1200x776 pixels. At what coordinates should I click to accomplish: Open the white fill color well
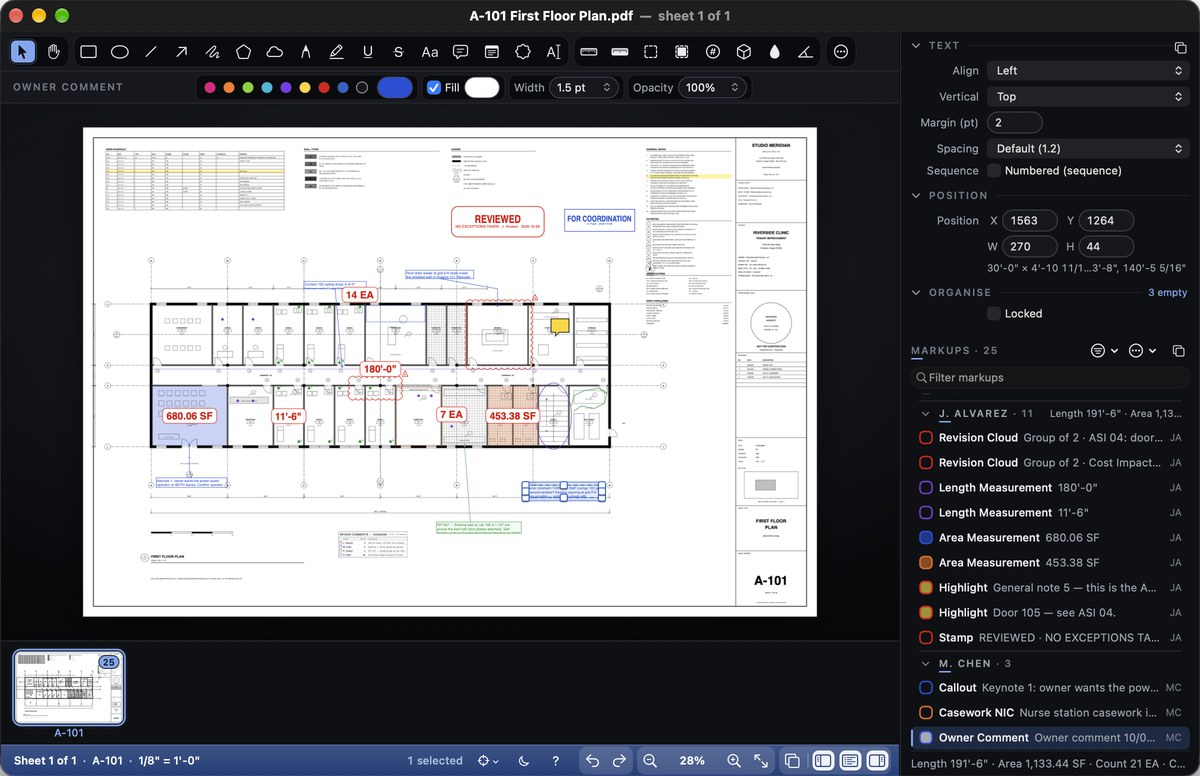(x=482, y=88)
